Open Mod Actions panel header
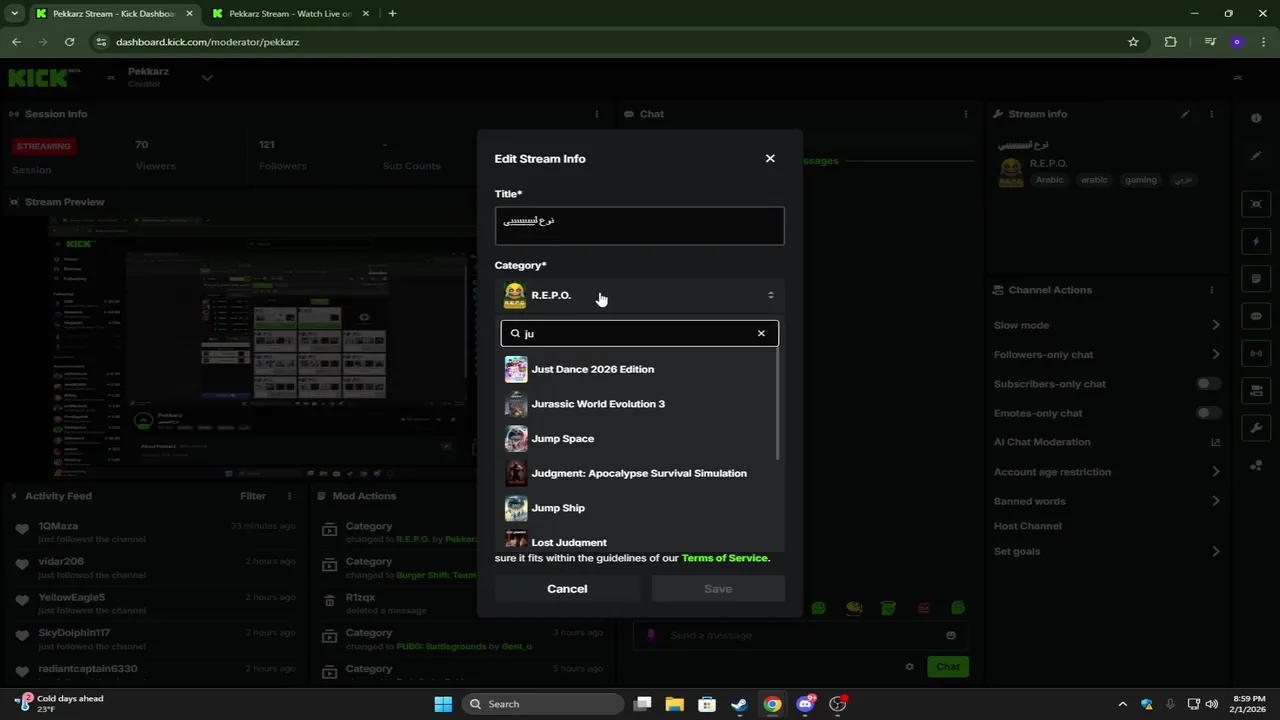The height and width of the screenshot is (720, 1280). pos(364,496)
